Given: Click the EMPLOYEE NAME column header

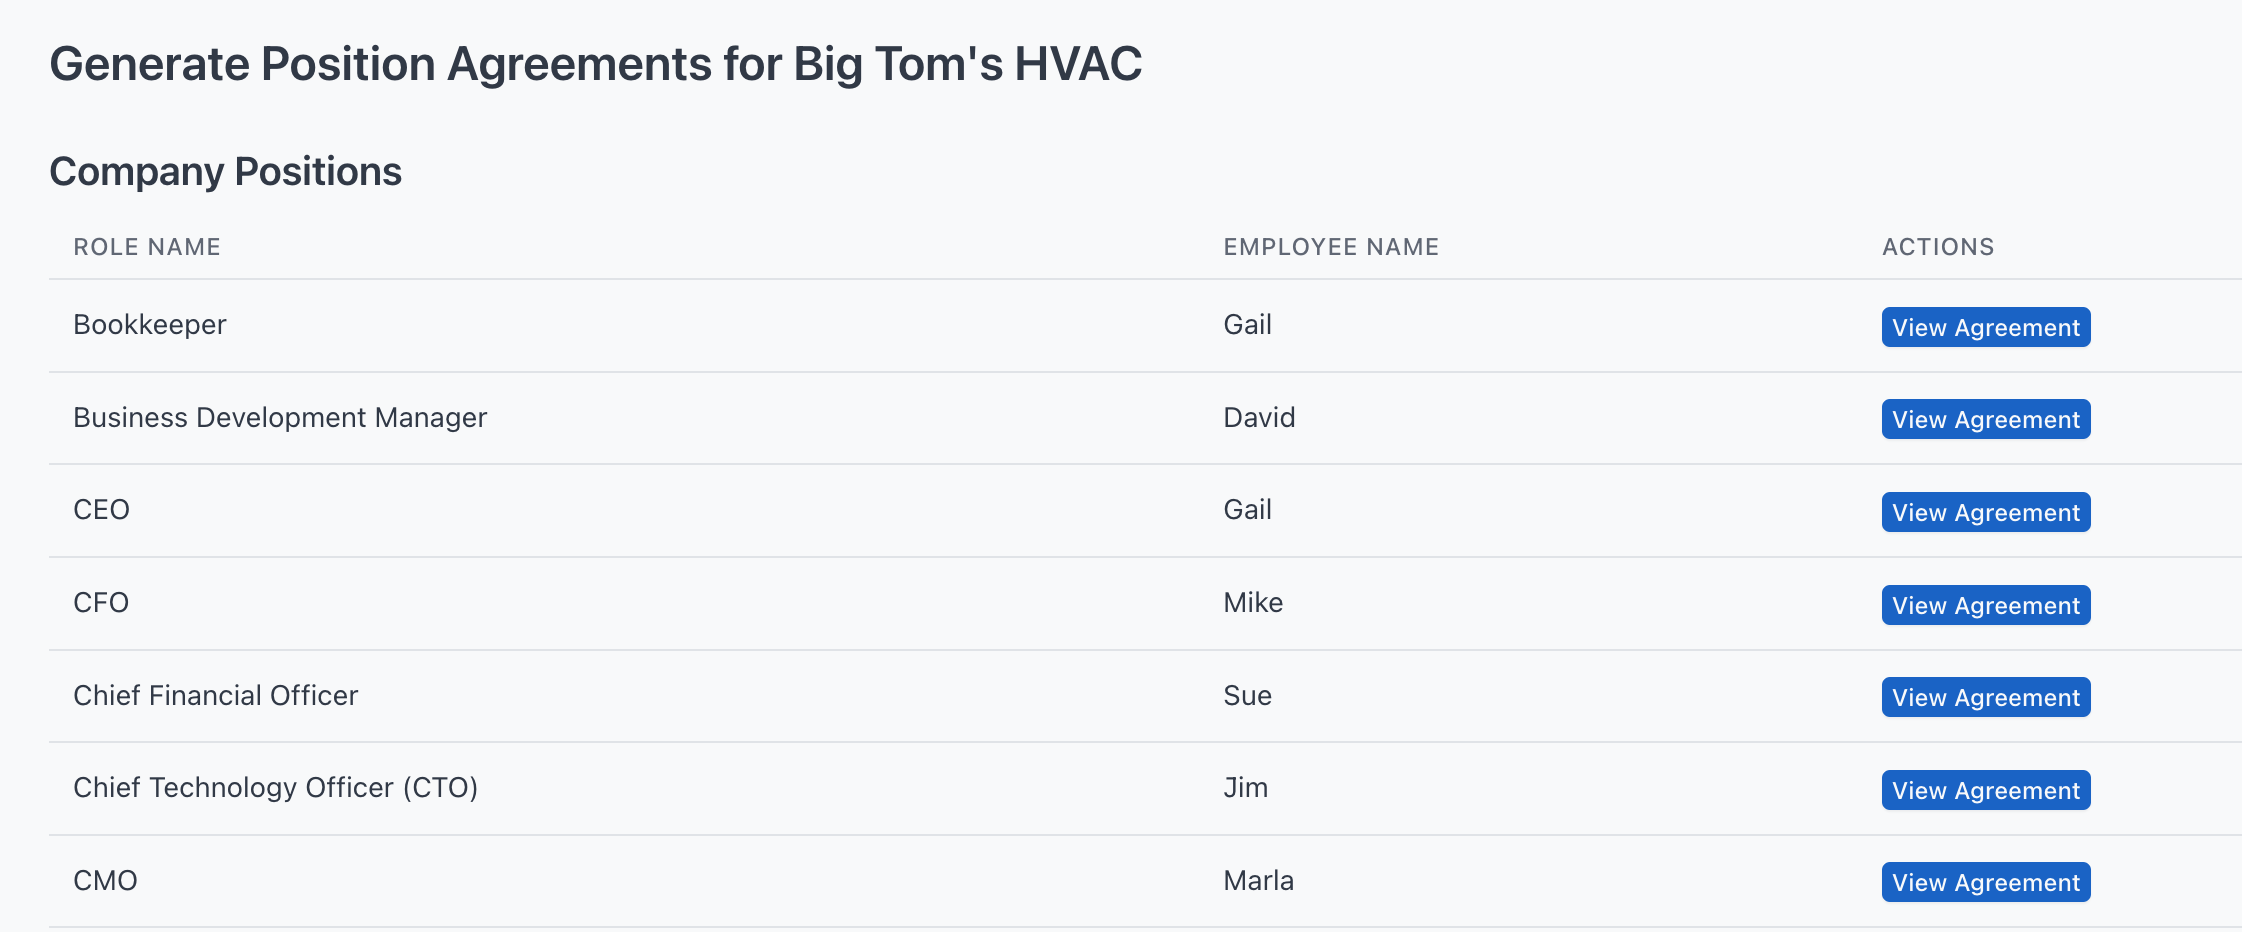Looking at the screenshot, I should pyautogui.click(x=1331, y=247).
